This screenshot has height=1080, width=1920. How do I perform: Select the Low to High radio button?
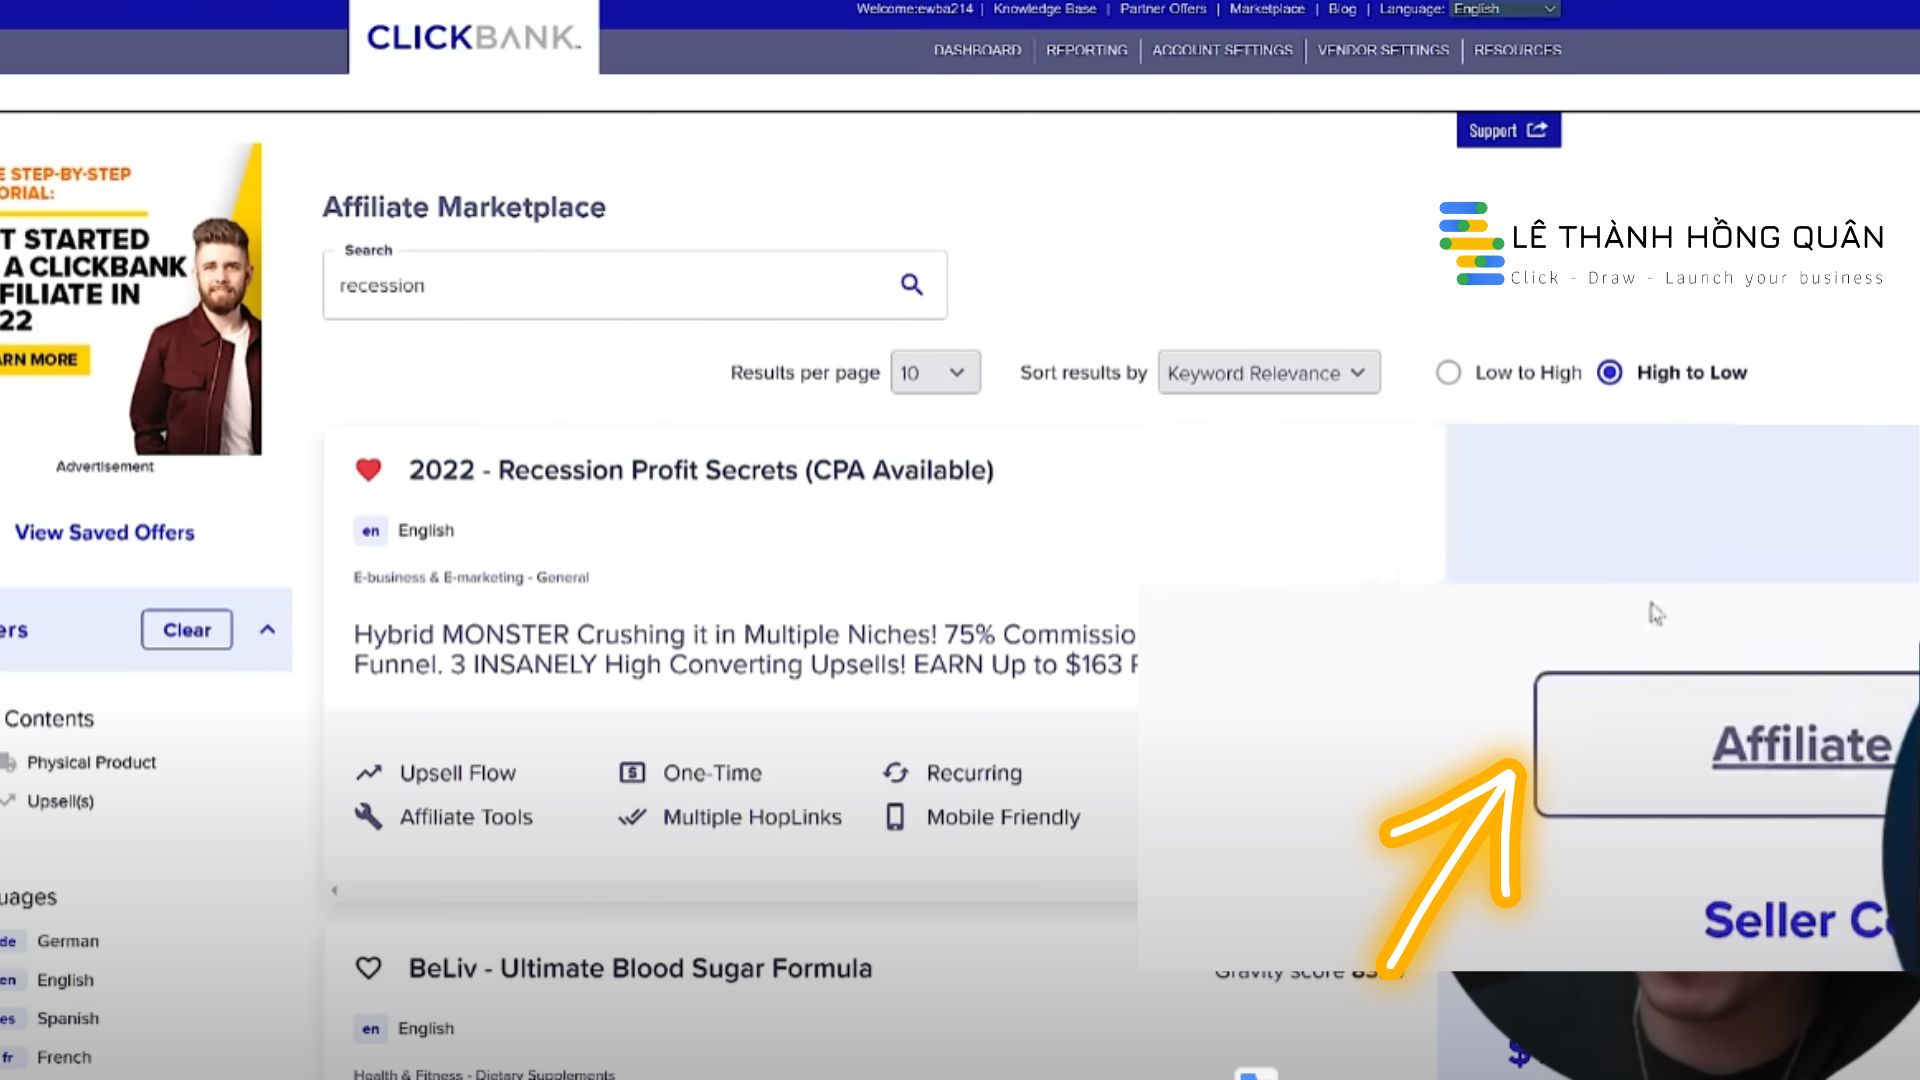(x=1448, y=373)
